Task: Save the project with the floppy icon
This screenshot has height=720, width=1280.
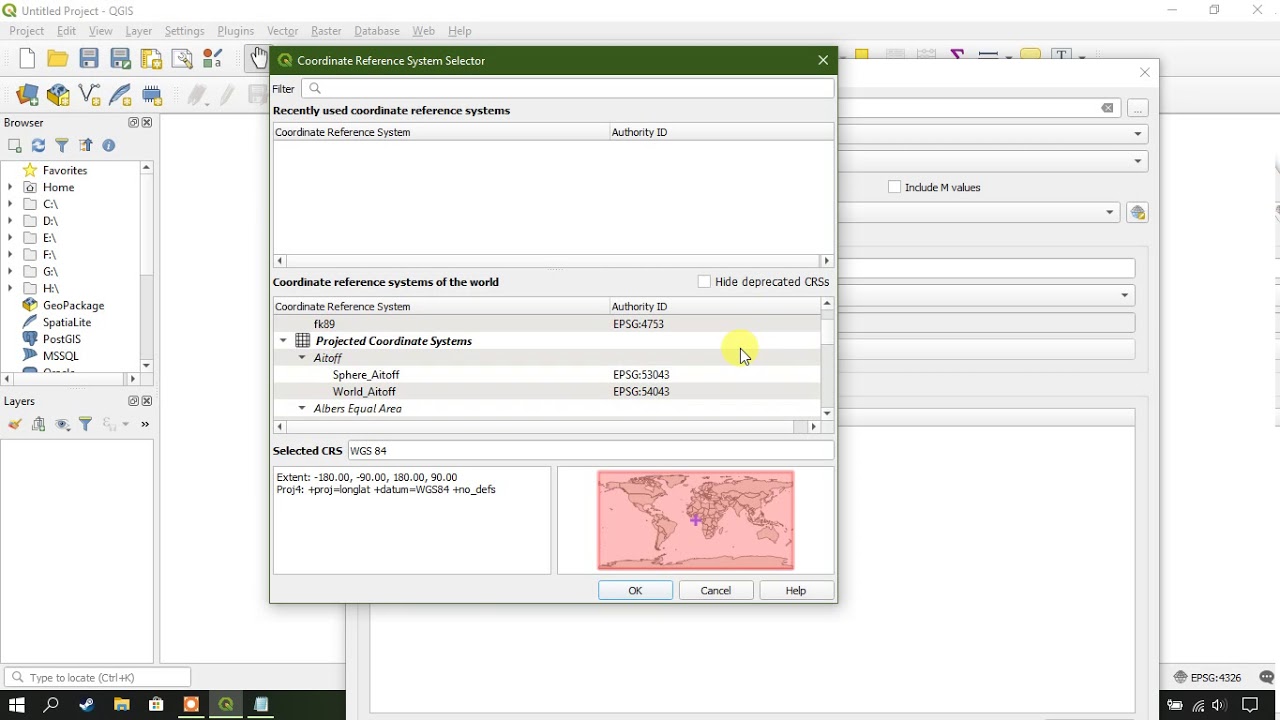Action: [90, 60]
